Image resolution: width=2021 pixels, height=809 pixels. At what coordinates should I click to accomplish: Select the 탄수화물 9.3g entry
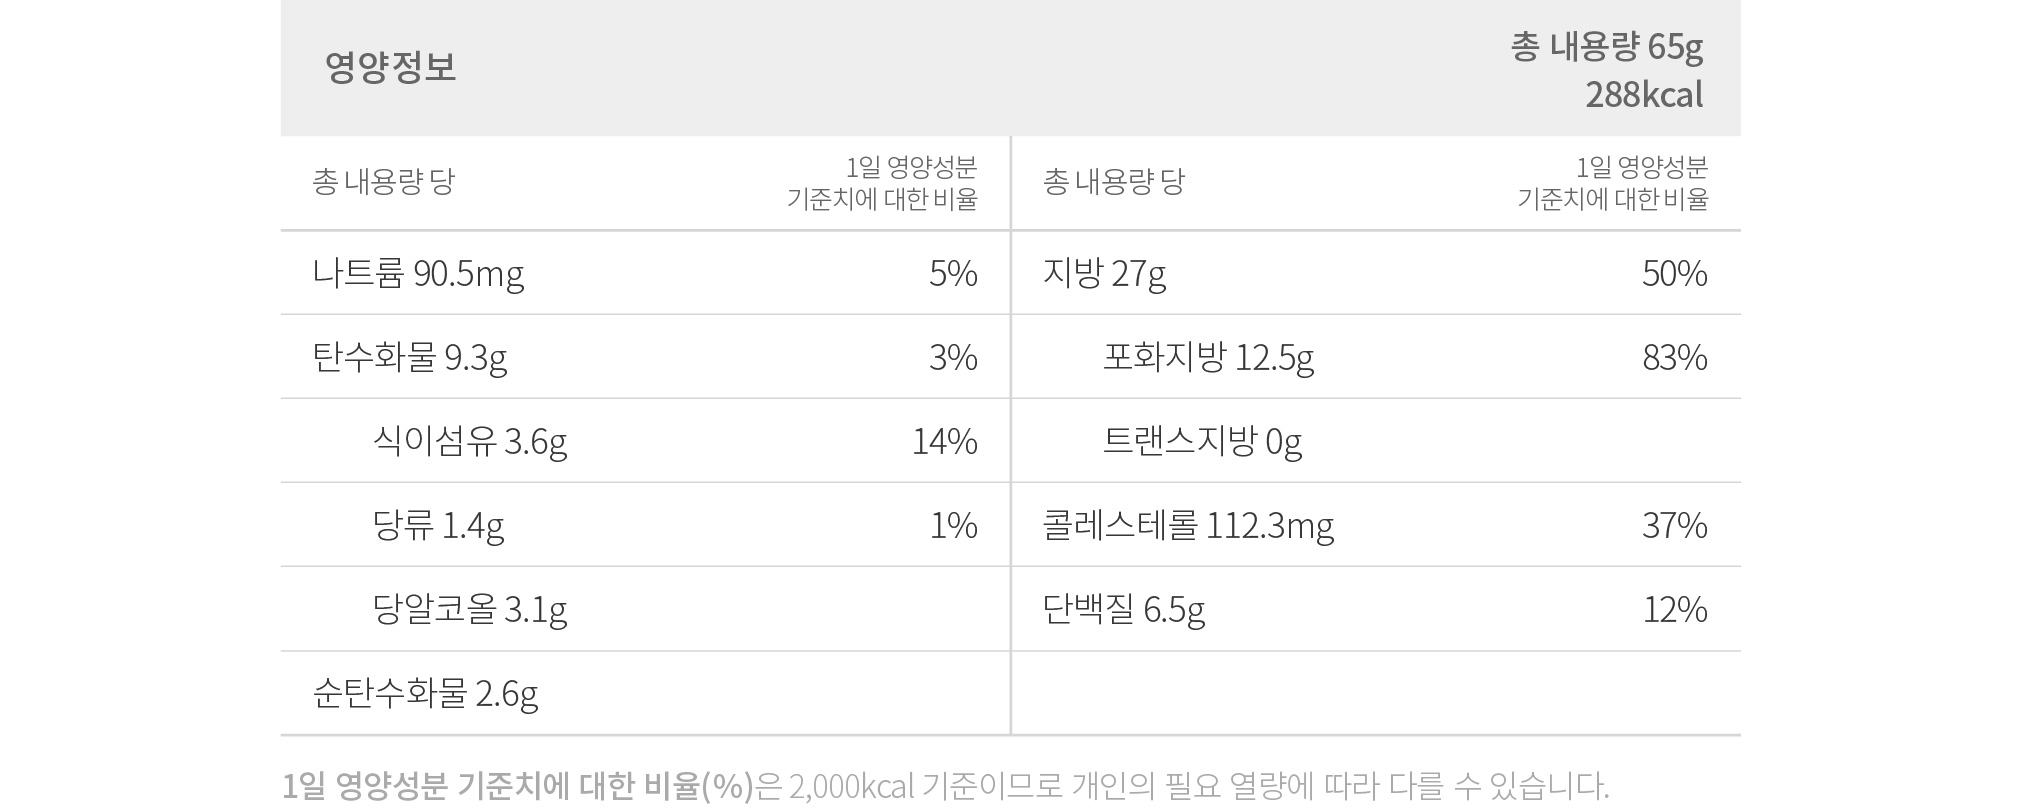410,357
